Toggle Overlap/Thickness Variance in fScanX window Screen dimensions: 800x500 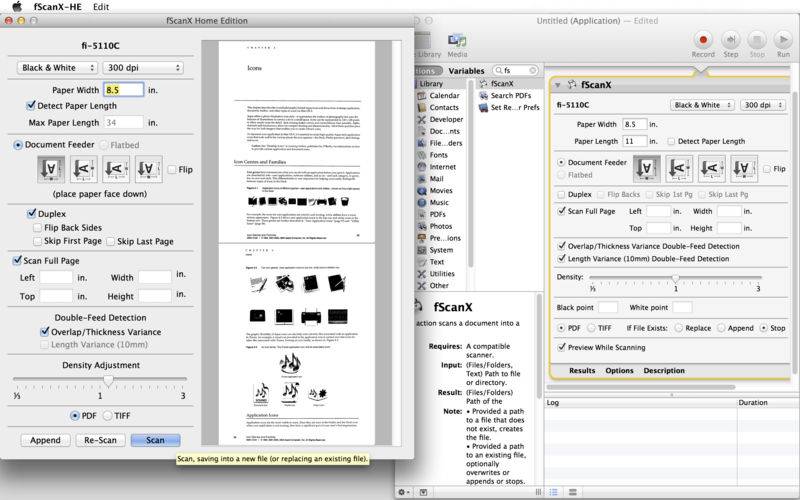tap(44, 332)
